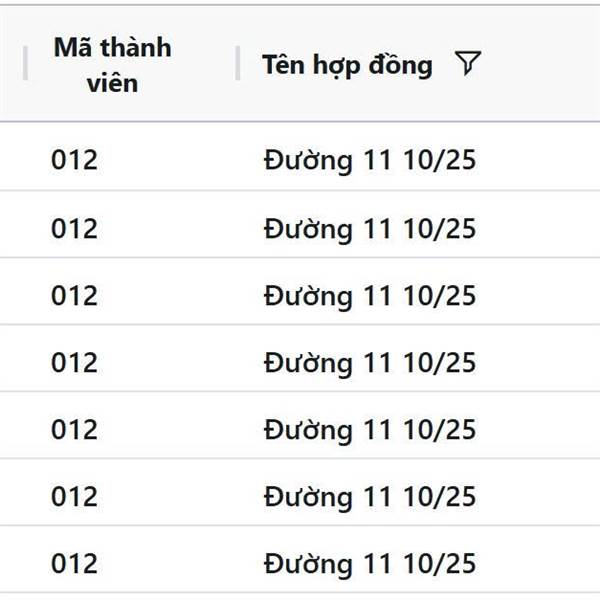Viewport: 600px width, 600px height.
Task: Select the sixth row member code 012
Action: pos(75,496)
